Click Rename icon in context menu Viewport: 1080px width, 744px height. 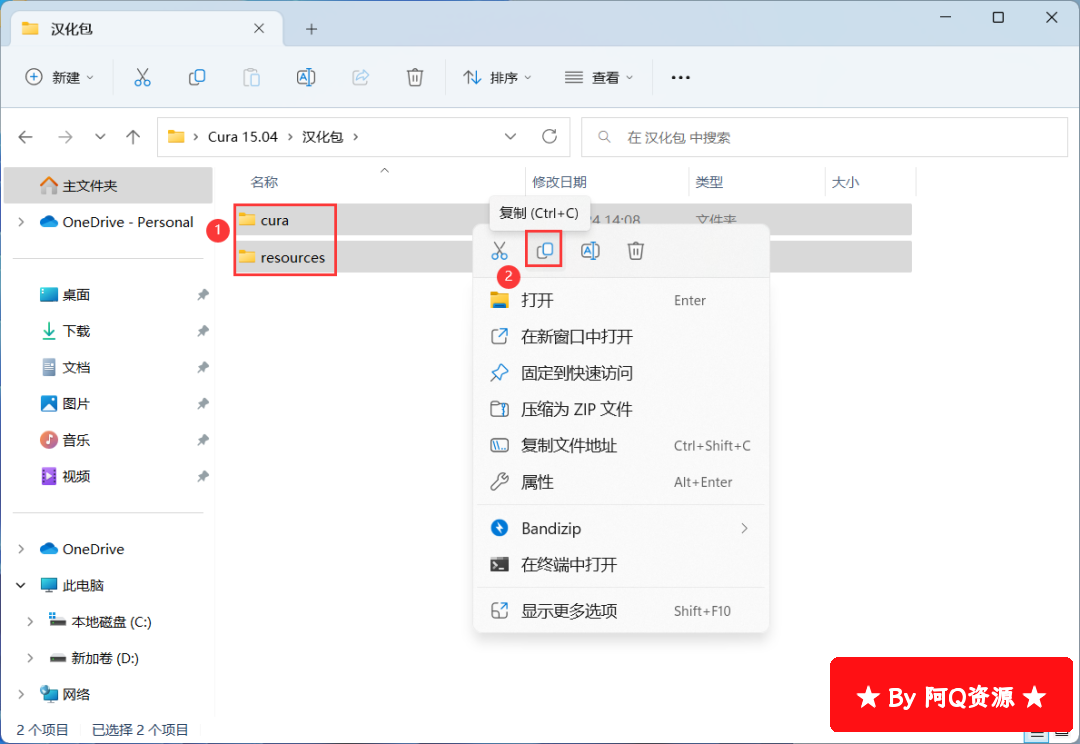point(590,251)
